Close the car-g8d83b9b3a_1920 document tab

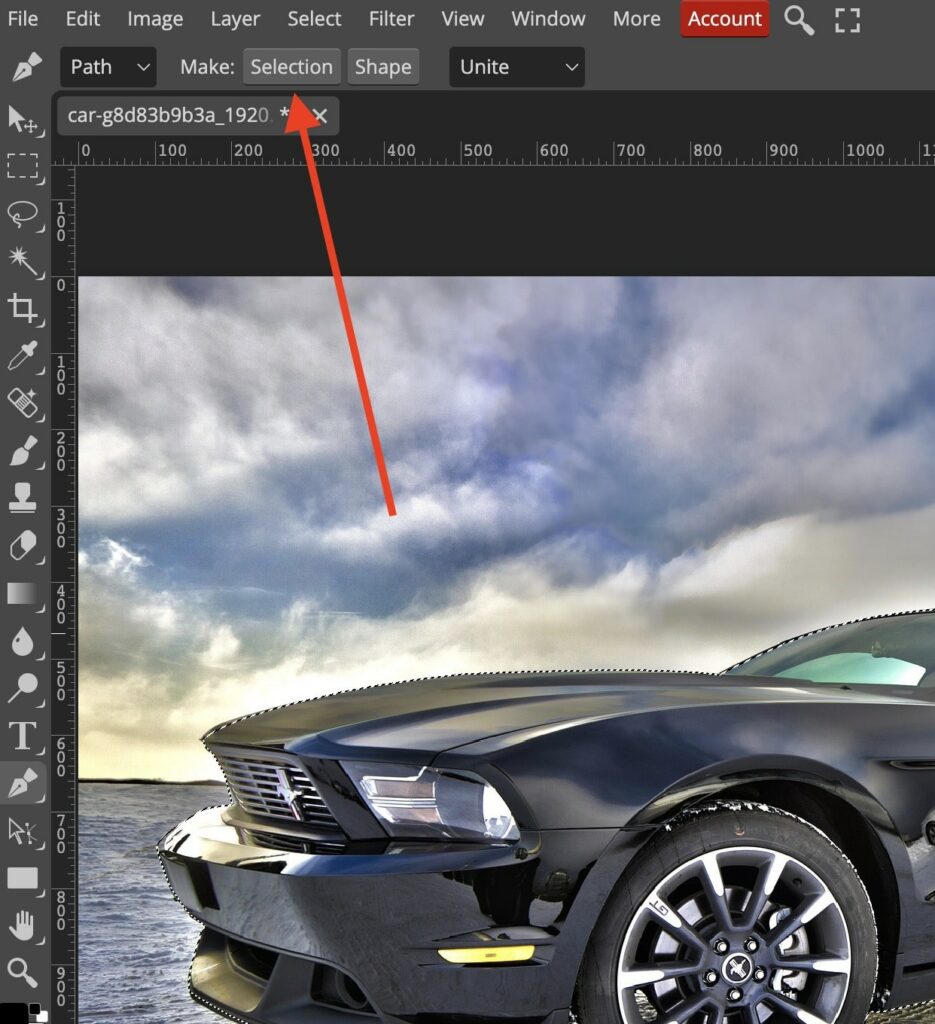320,116
